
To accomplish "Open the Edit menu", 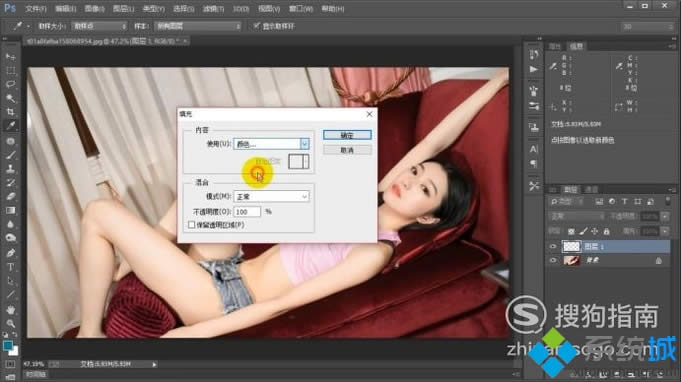I will (x=66, y=9).
